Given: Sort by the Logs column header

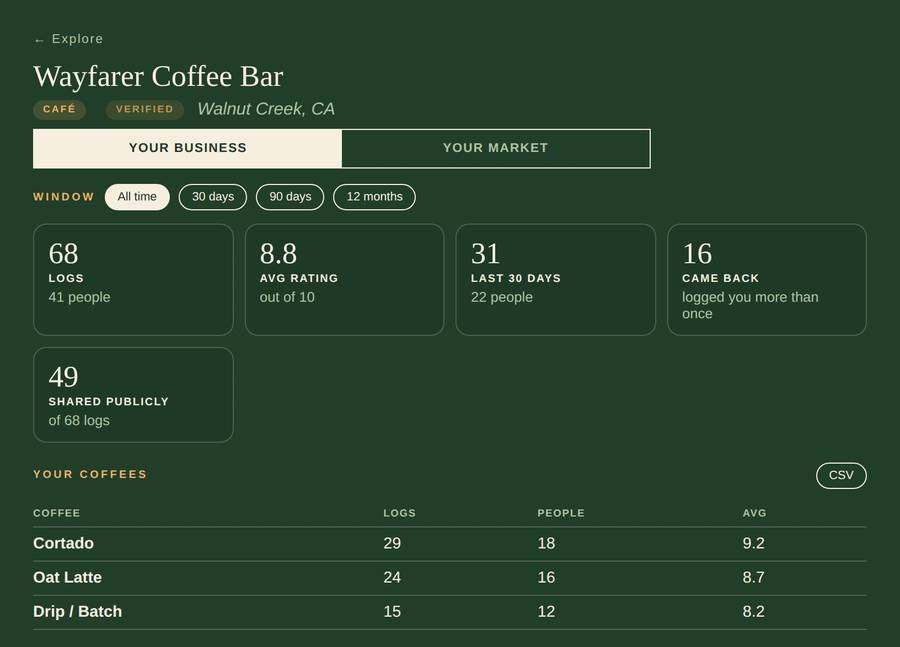Looking at the screenshot, I should [399, 513].
